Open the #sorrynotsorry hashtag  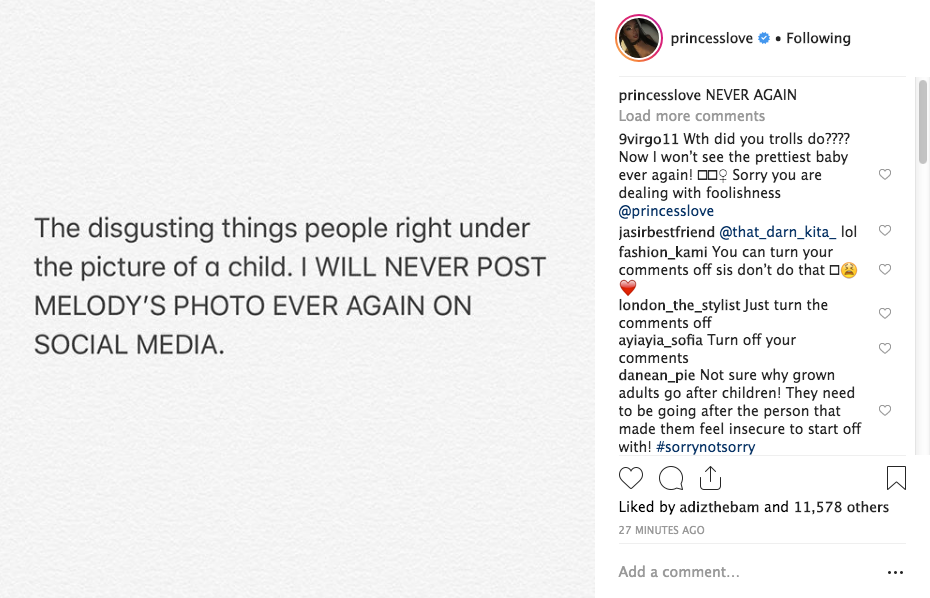click(705, 447)
